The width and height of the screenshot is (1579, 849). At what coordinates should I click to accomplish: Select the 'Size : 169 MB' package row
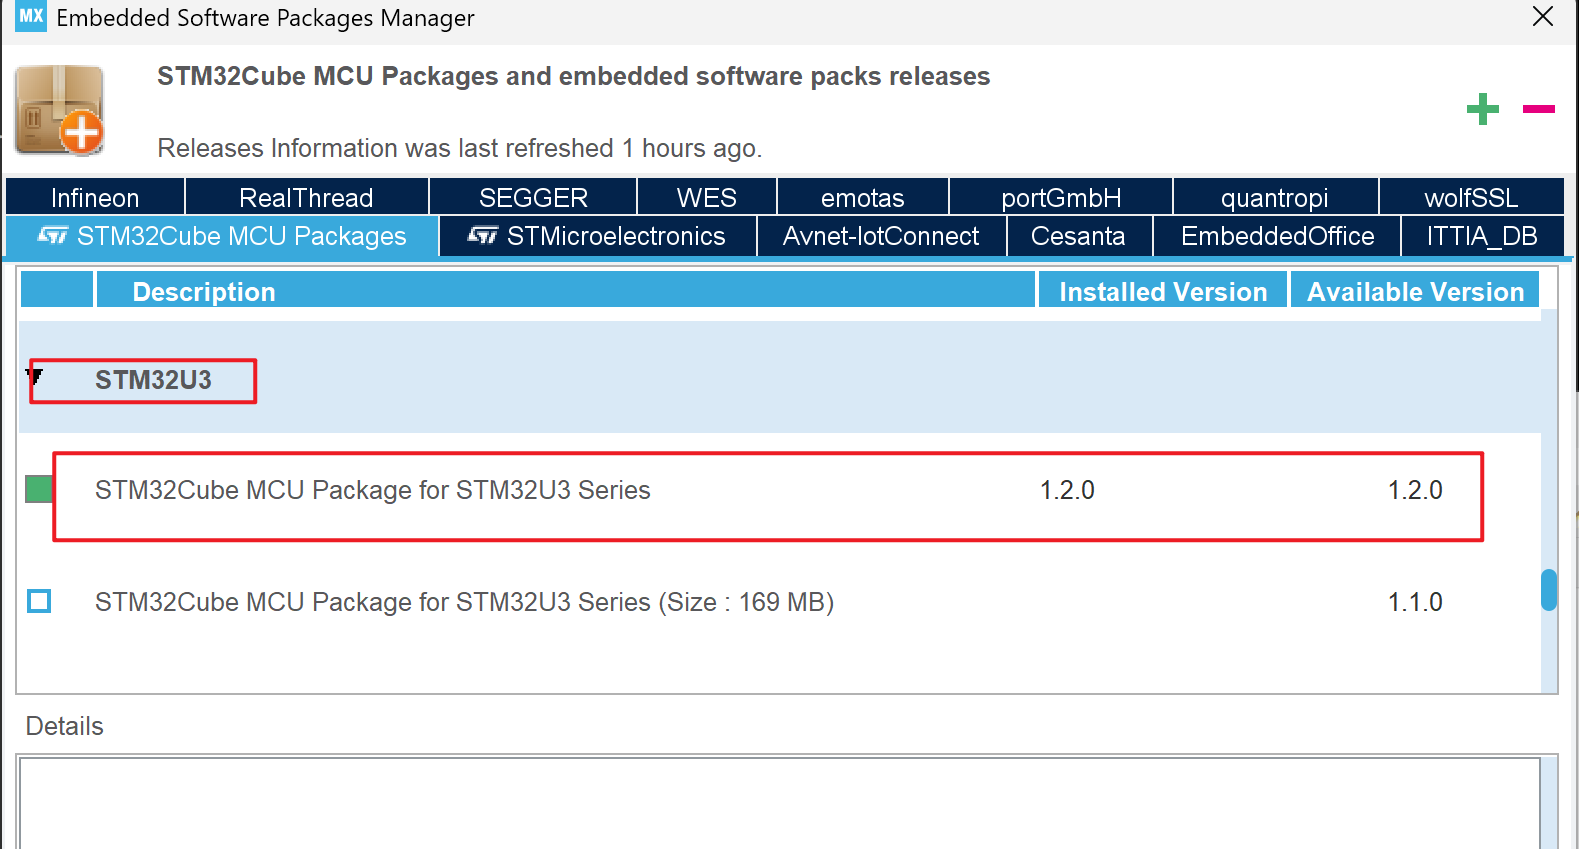tap(780, 602)
